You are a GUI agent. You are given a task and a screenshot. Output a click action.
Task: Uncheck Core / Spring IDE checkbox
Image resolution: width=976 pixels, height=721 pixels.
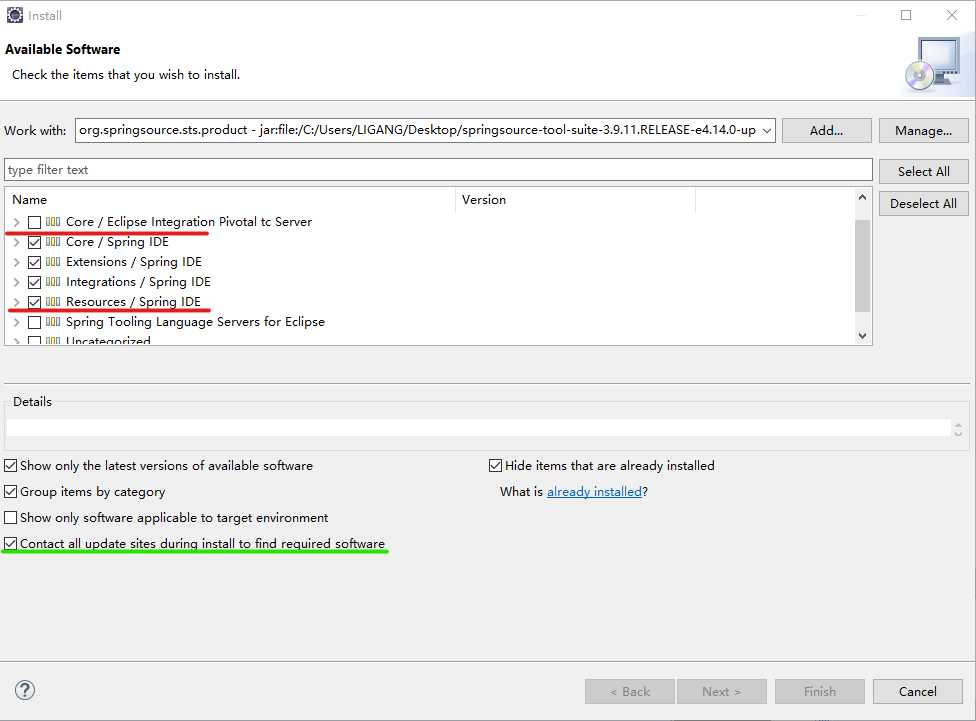35,242
